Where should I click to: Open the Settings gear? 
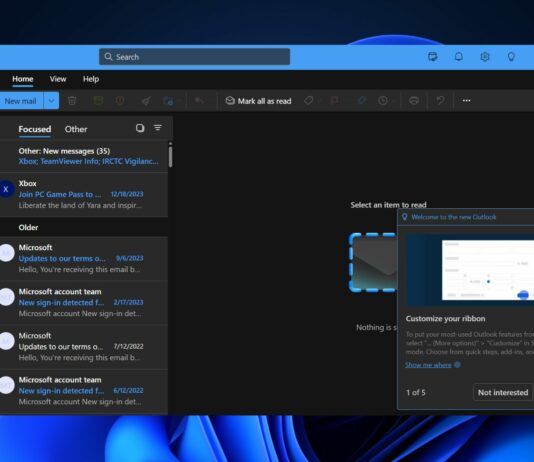click(485, 57)
